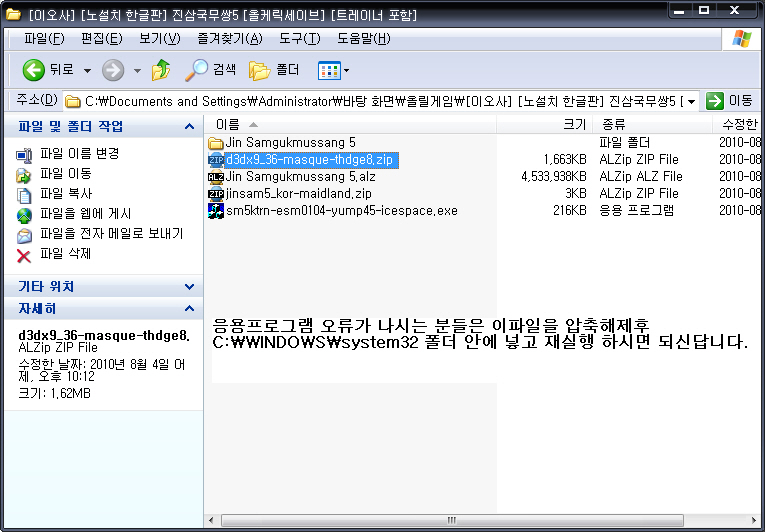Screen dimensions: 765x532
Task: Open the 편집(E) menu
Action: coord(101,39)
